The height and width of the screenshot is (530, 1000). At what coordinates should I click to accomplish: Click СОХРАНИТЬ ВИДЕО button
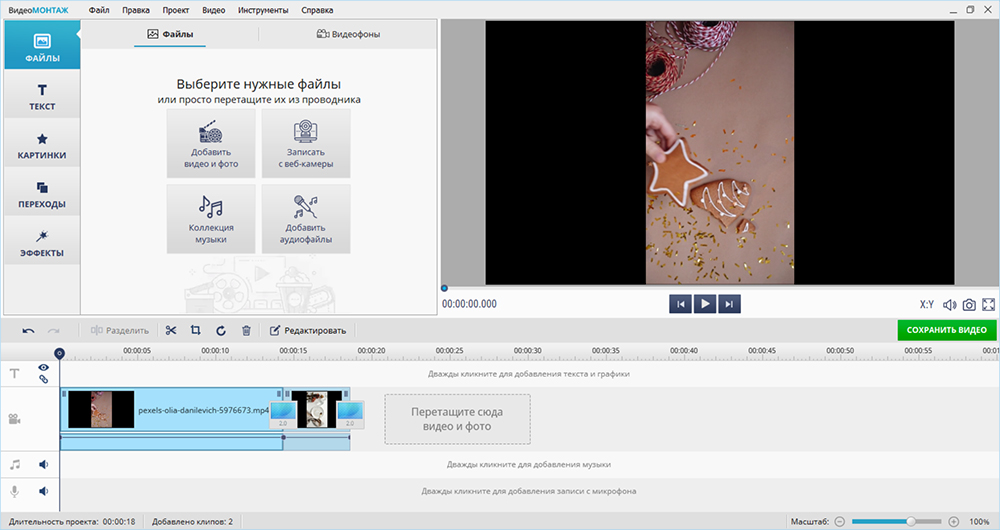(946, 330)
